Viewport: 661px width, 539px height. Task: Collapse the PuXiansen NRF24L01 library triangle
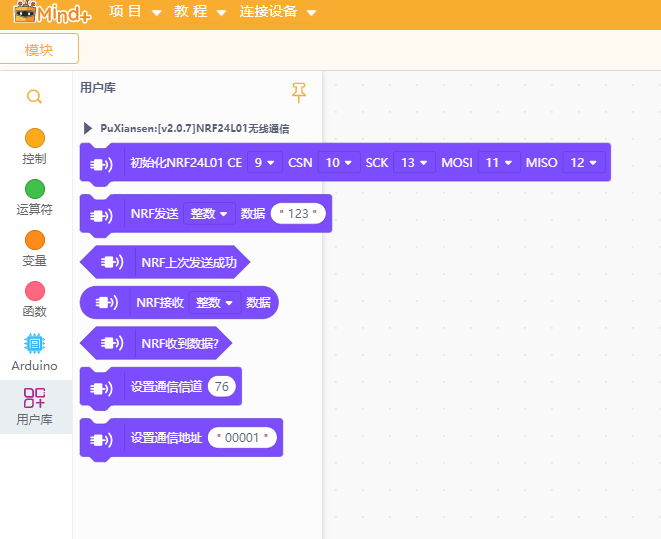tap(88, 128)
